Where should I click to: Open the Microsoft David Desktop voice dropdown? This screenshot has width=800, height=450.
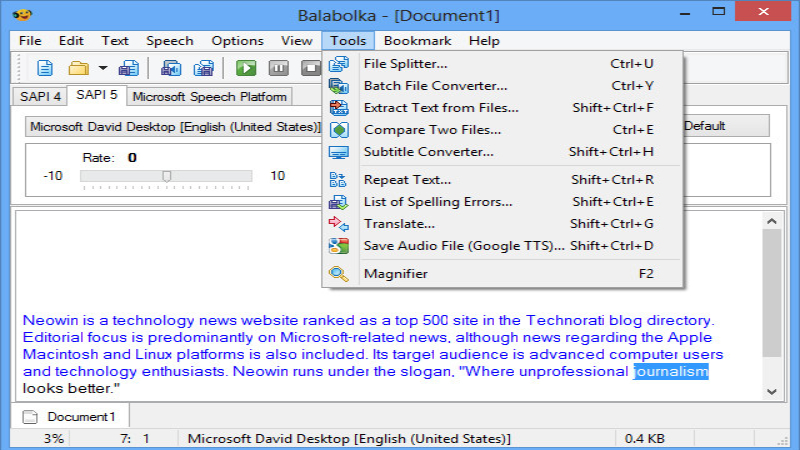(173, 127)
